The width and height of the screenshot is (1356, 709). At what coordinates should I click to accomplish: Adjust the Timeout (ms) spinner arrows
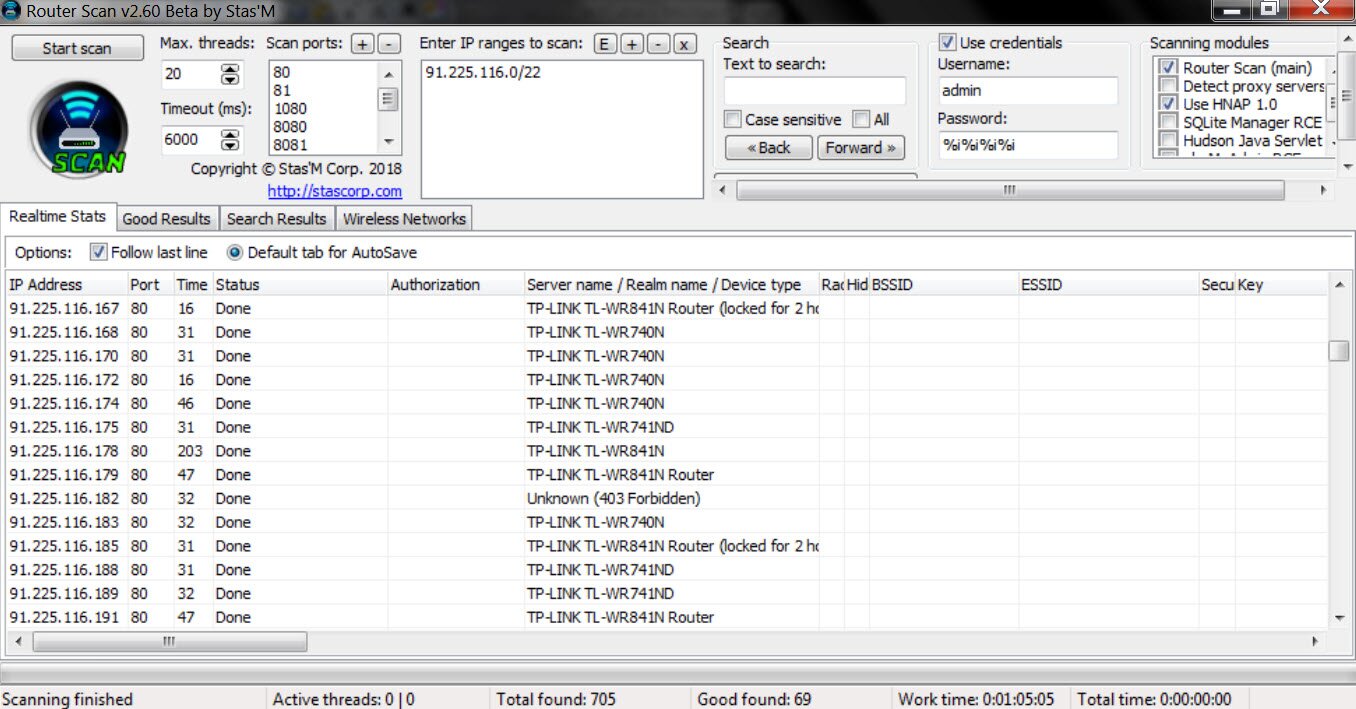coord(230,139)
